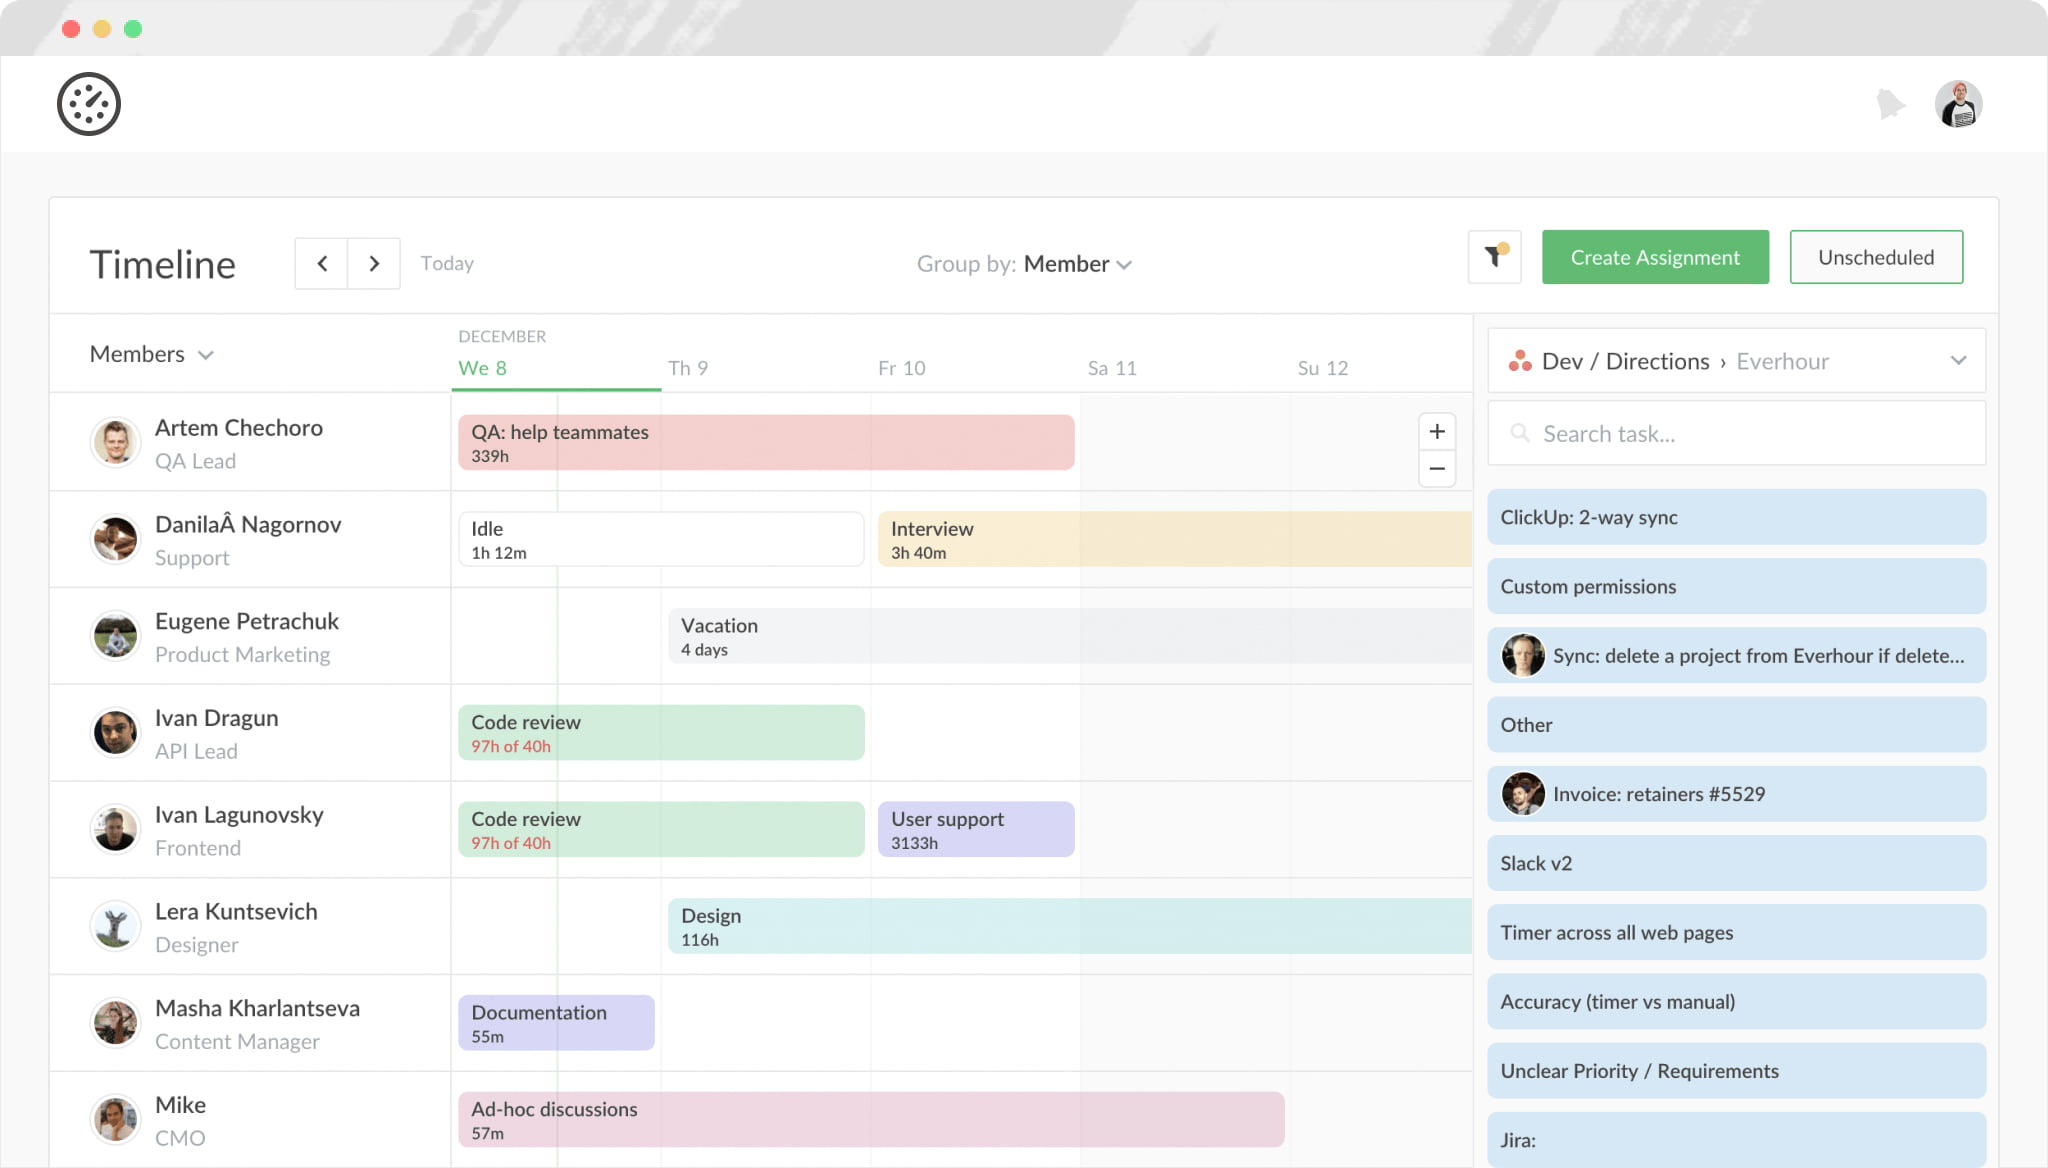Select the Fr 10 date column header
This screenshot has width=2048, height=1168.
tap(901, 368)
